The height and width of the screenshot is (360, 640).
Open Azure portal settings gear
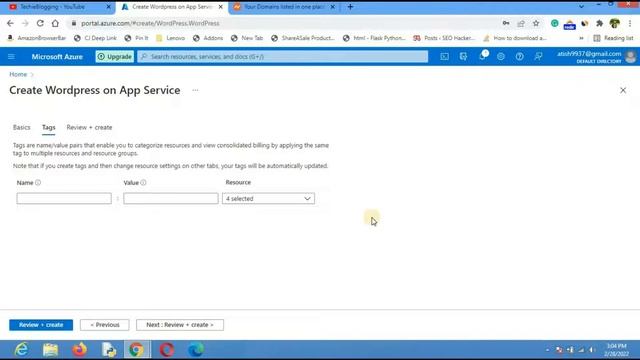coord(501,56)
